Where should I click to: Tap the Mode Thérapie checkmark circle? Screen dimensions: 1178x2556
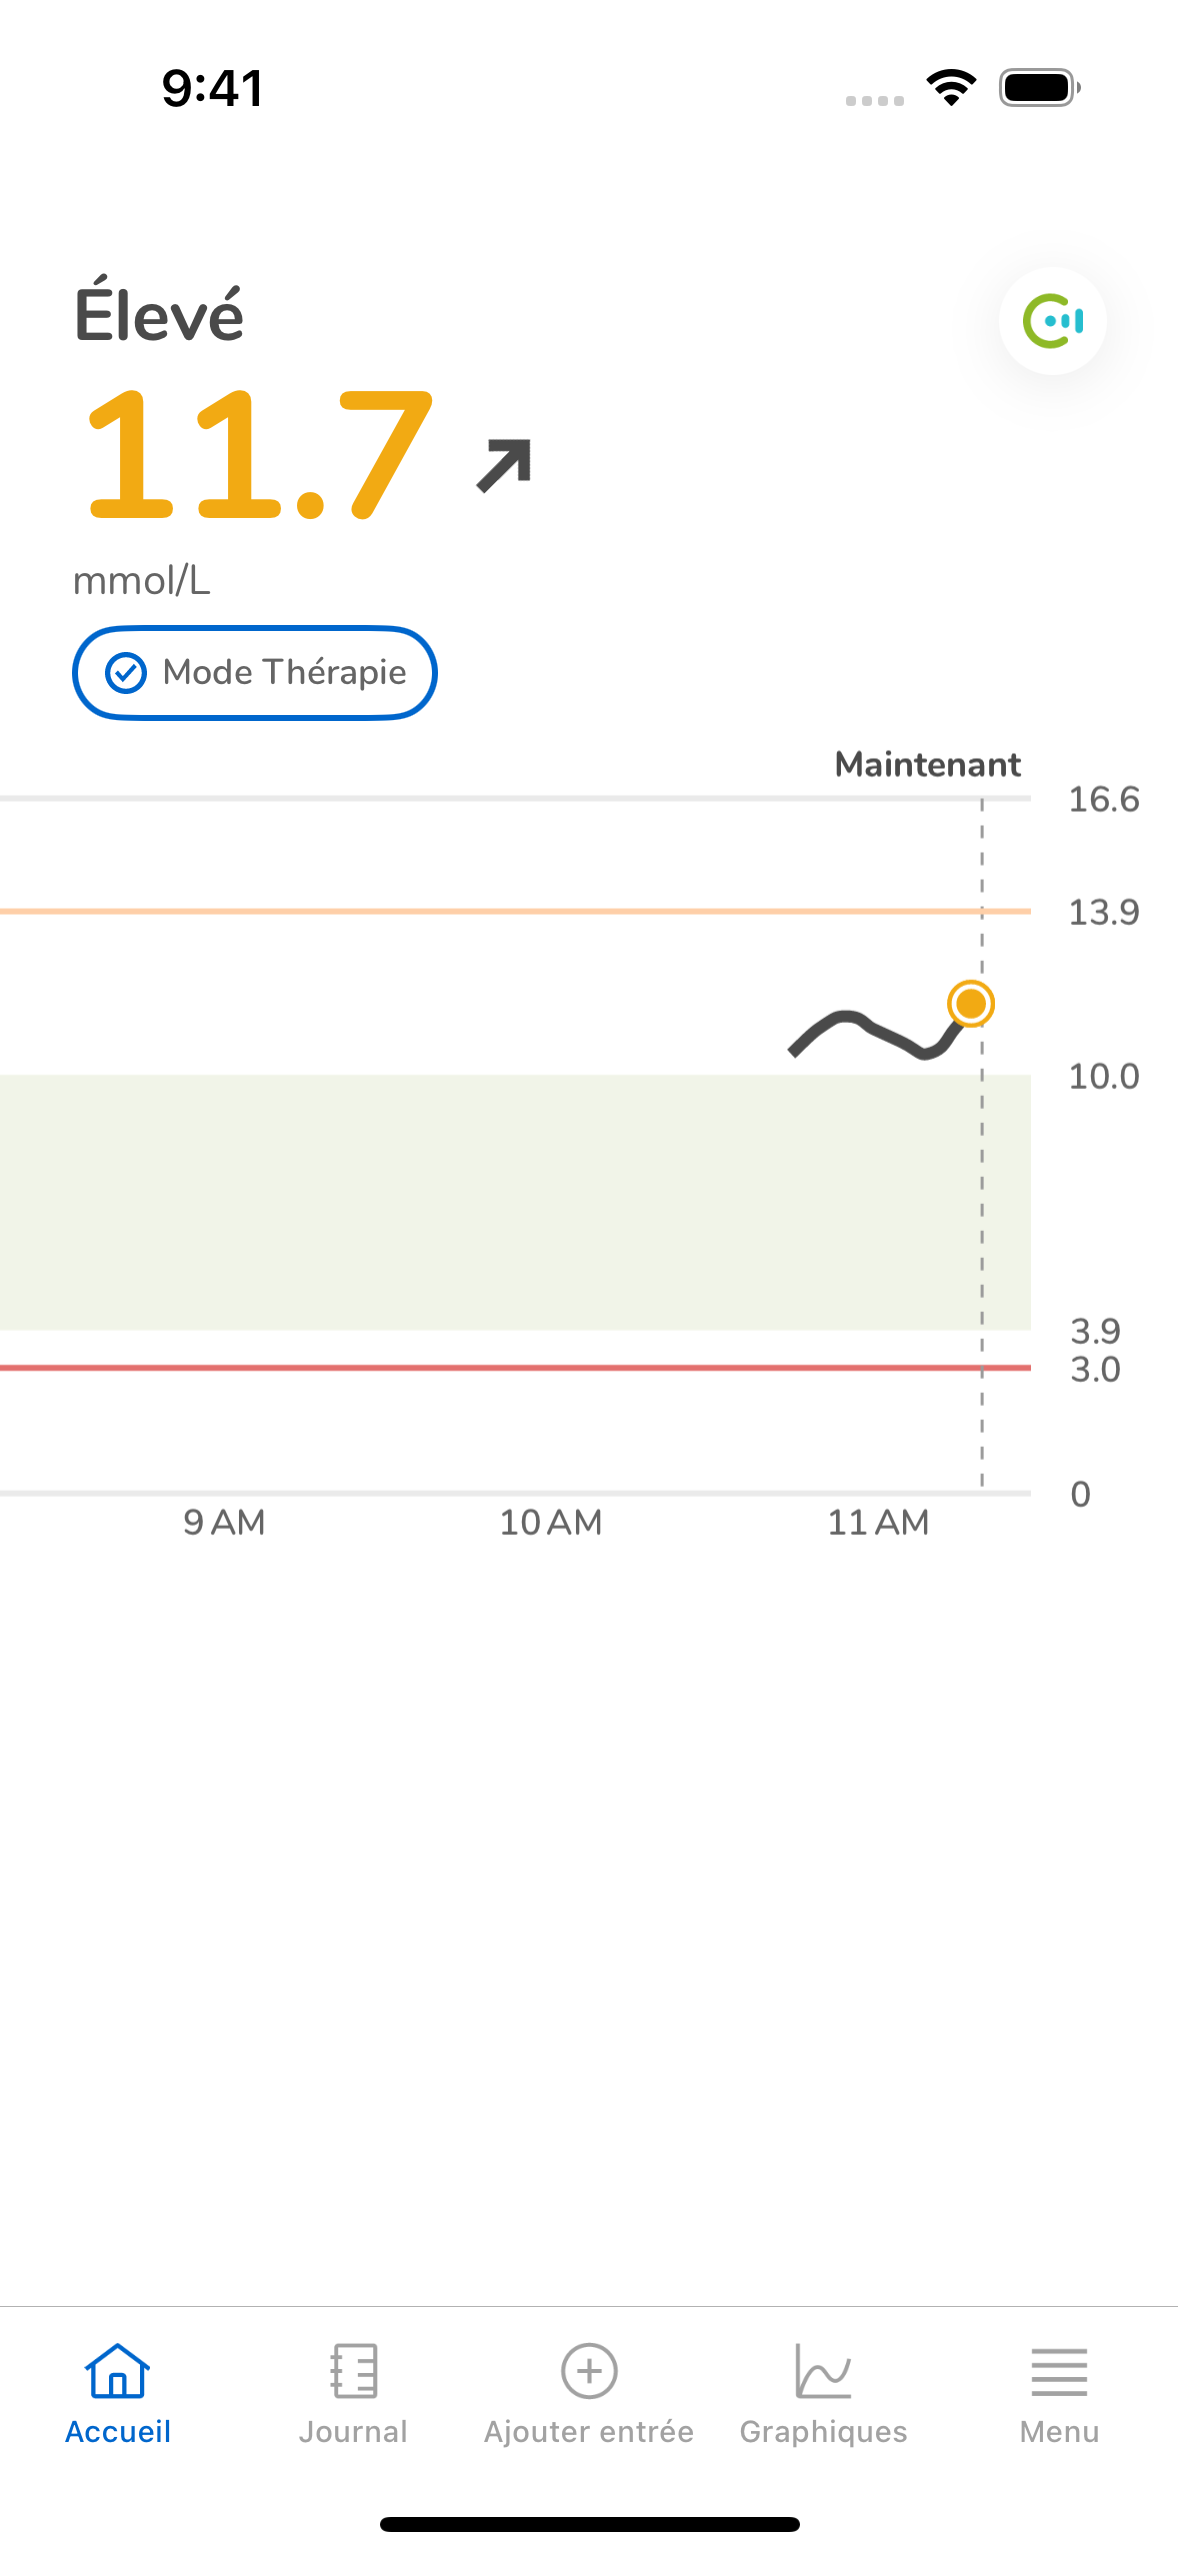coord(126,673)
